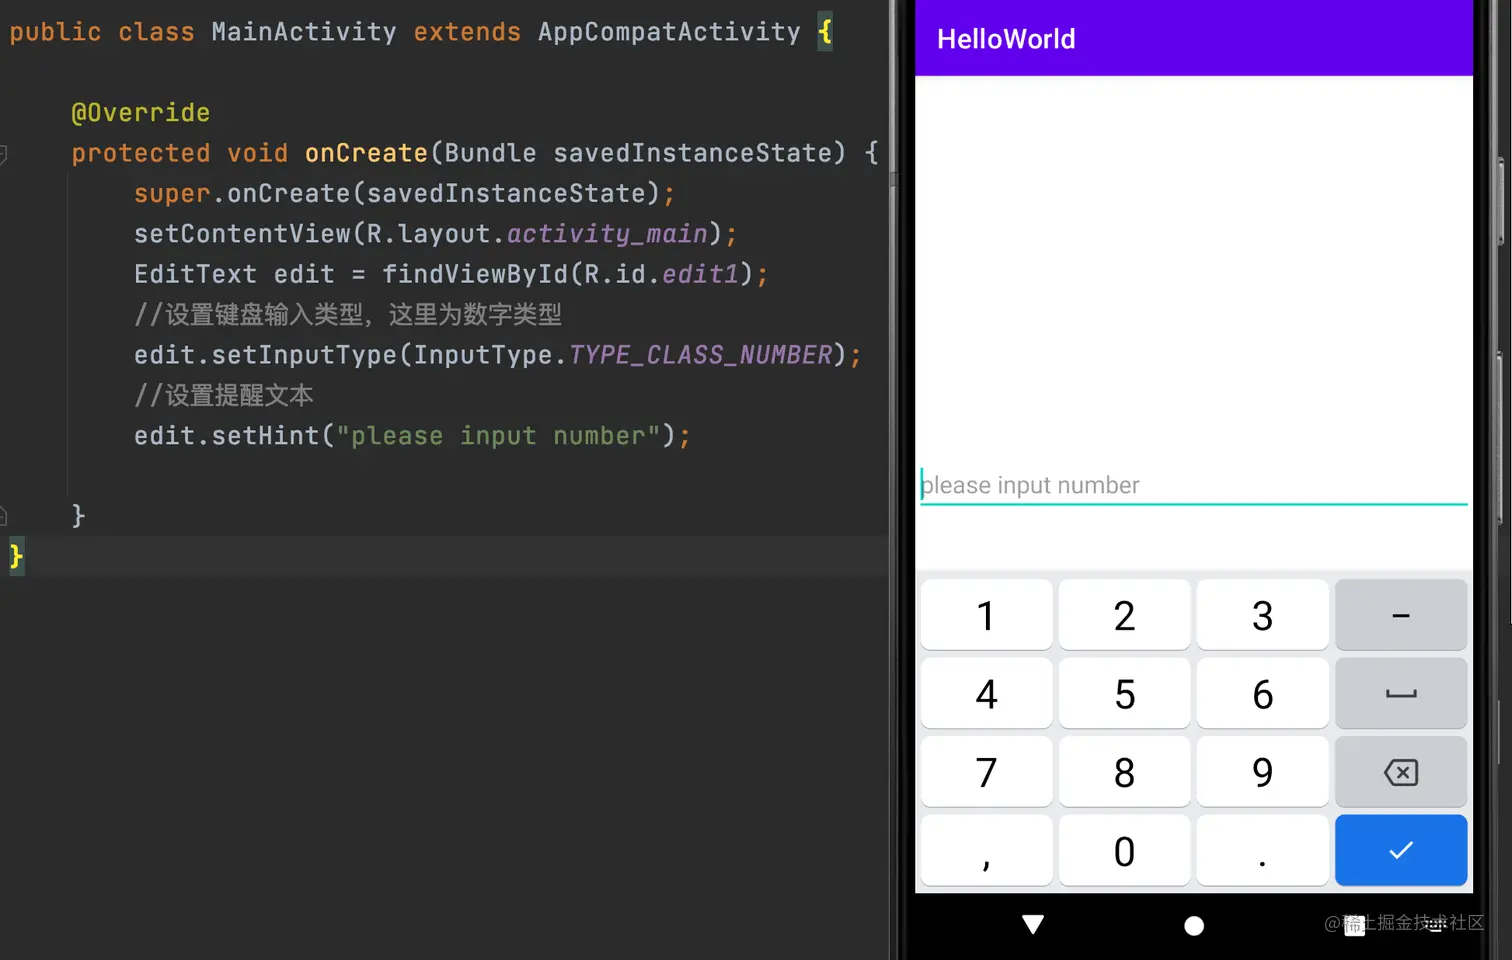
Task: Click the comment about 设置键盘输入类型
Action: (348, 314)
